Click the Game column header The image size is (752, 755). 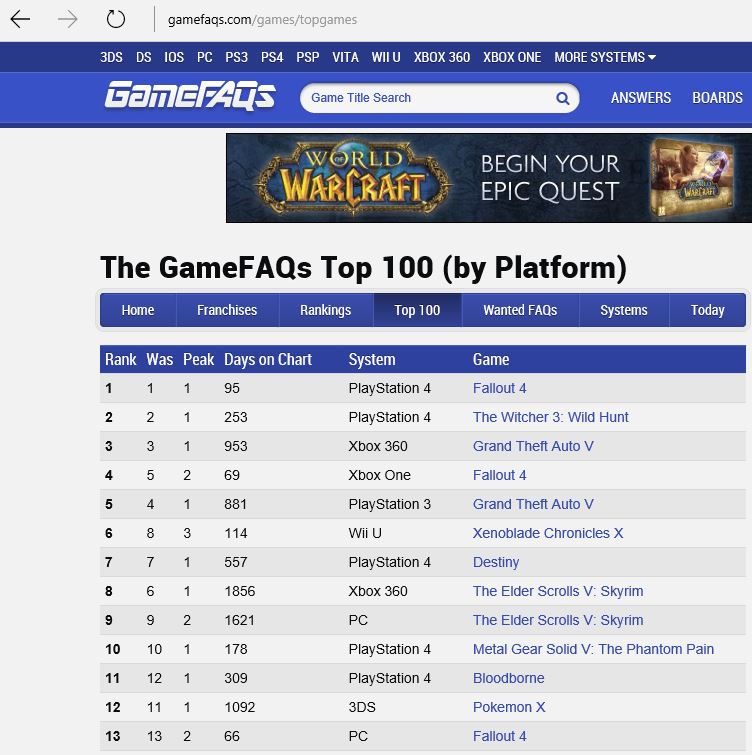[491, 359]
